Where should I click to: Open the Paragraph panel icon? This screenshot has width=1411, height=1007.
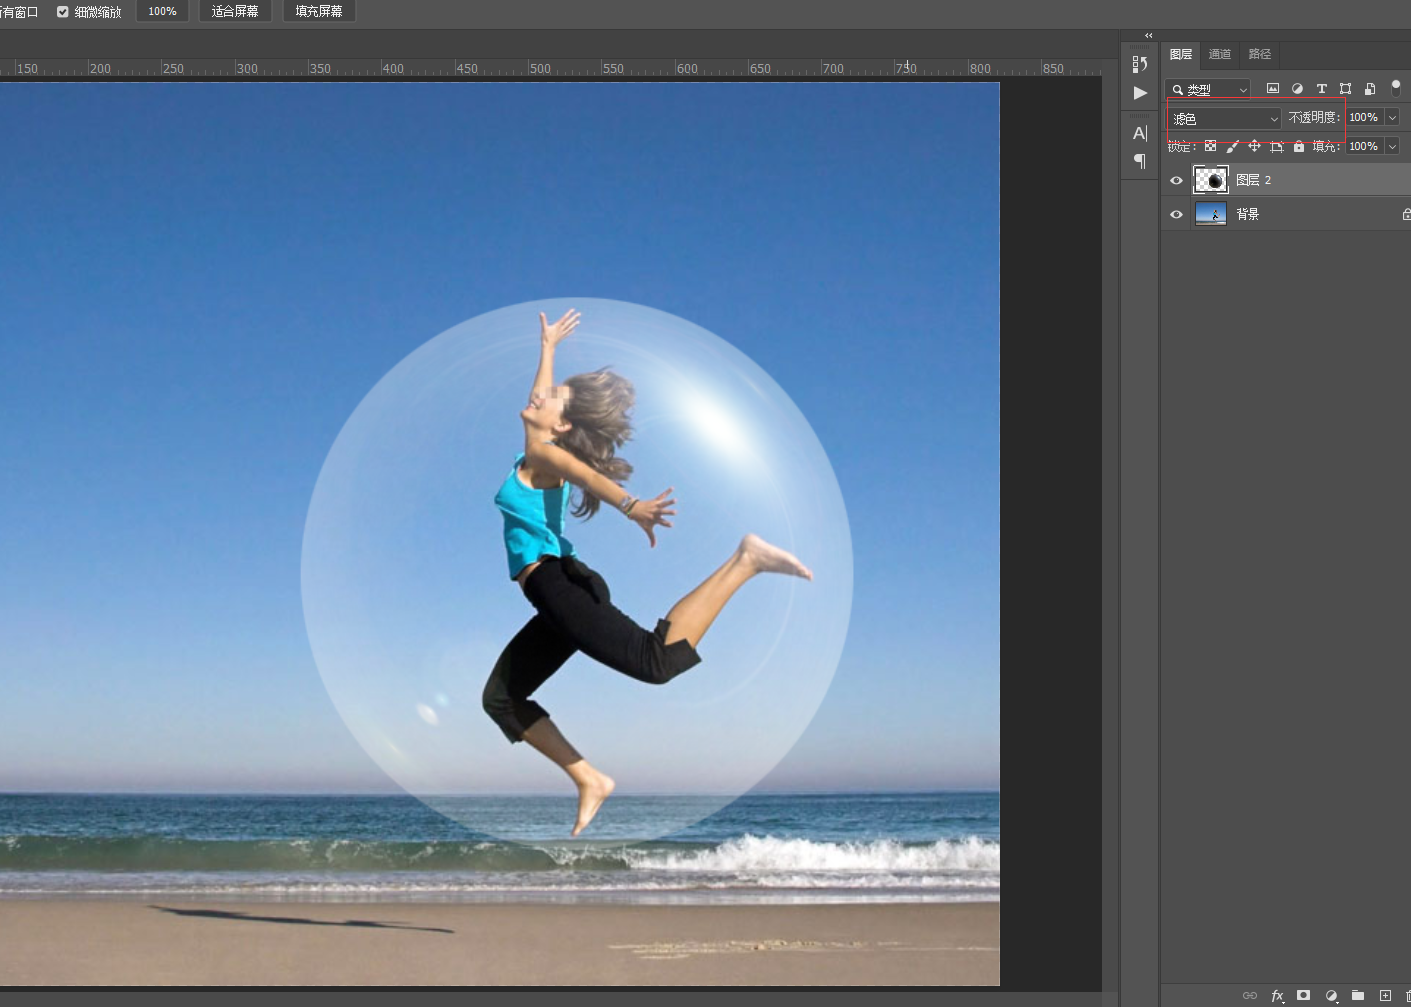point(1140,161)
